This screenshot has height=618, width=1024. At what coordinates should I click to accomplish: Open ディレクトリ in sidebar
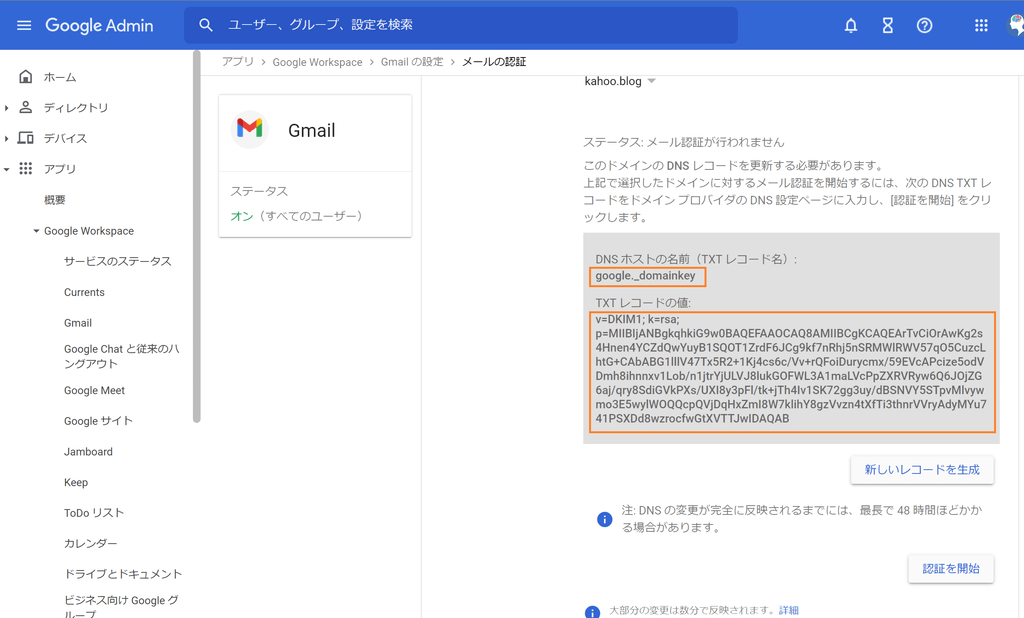pyautogui.click(x=76, y=108)
